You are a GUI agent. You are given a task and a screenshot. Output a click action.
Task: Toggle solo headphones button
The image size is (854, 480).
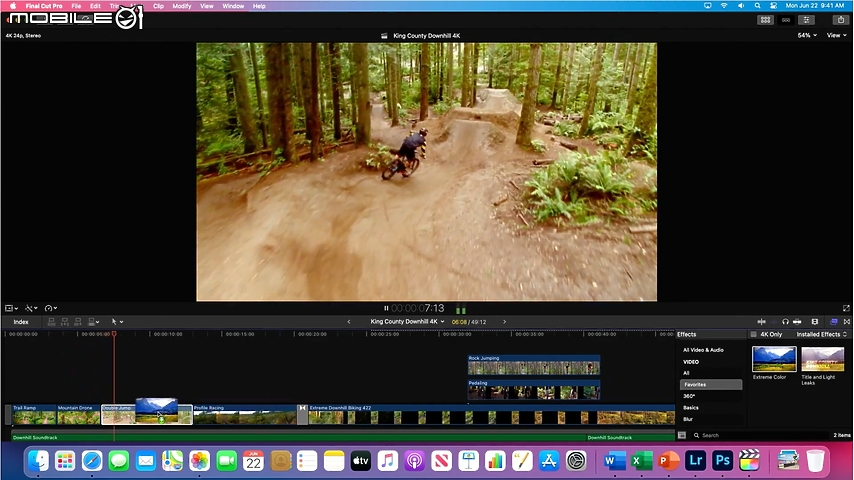point(785,322)
